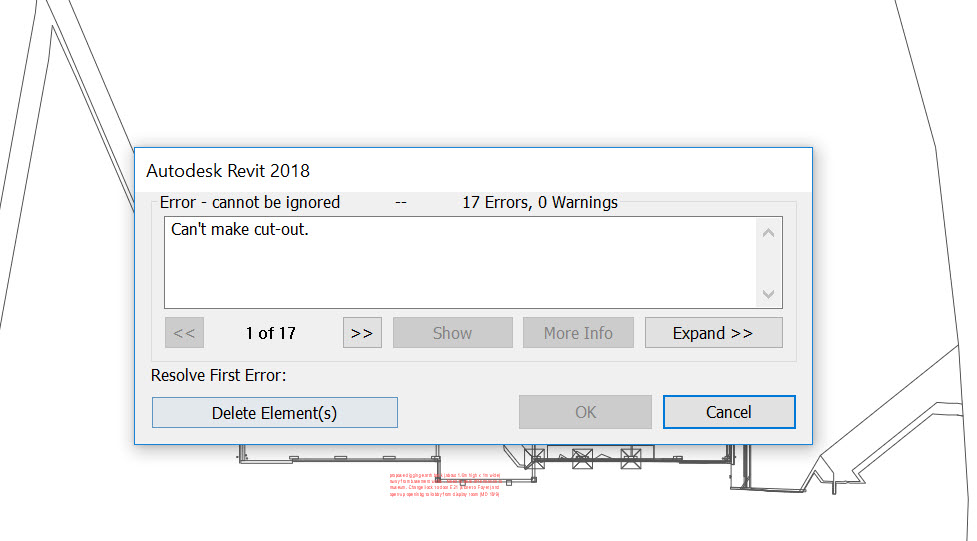The width and height of the screenshot is (977, 541).
Task: Select the middle crossed-box symbol in plan
Action: 582,458
